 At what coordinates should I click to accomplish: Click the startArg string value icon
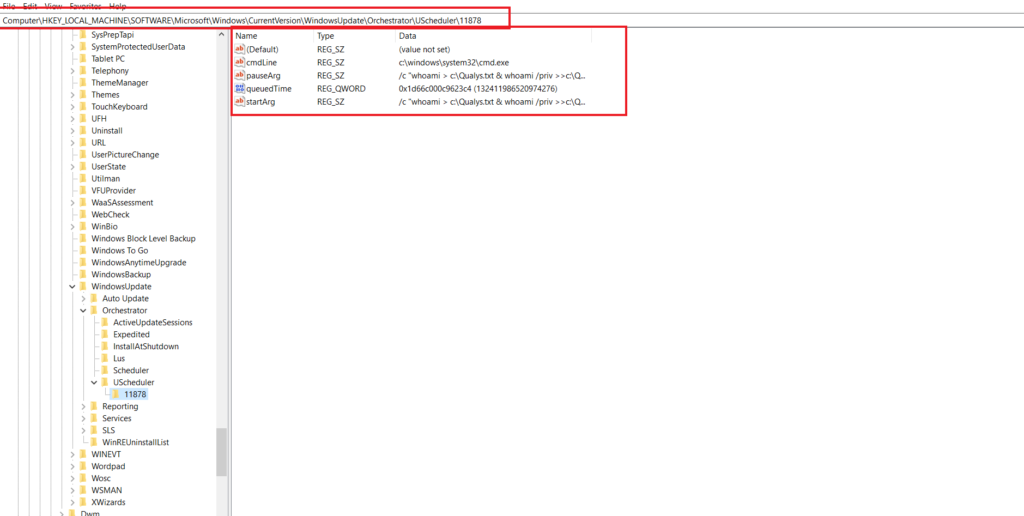coord(240,102)
